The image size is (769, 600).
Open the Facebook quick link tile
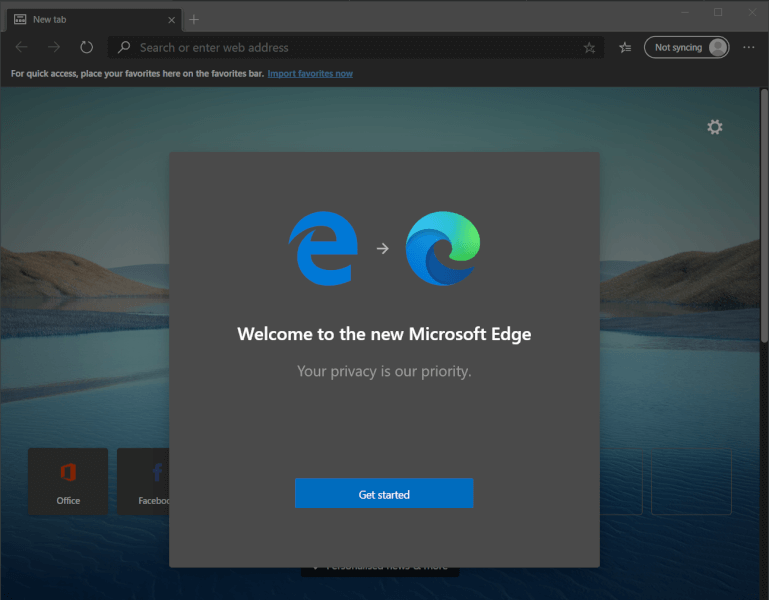(x=143, y=481)
